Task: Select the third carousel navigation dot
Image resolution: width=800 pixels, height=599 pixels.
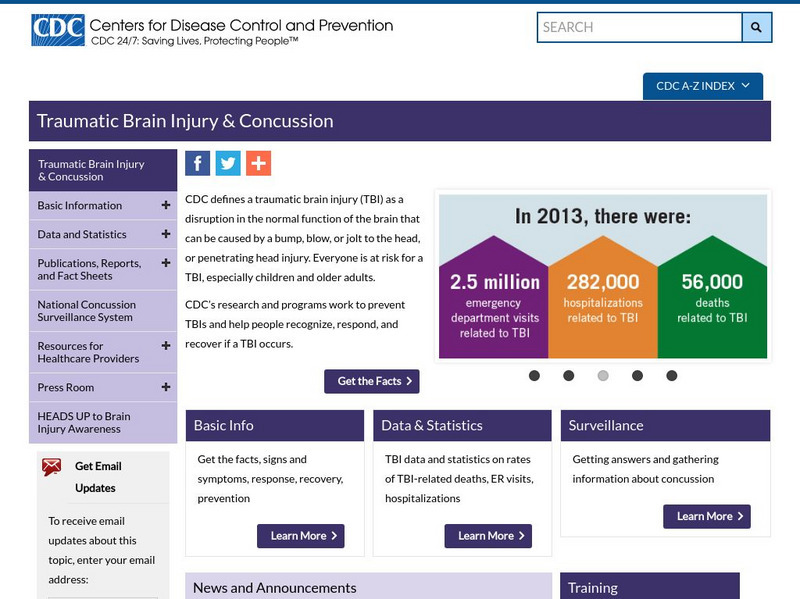Action: tap(602, 374)
